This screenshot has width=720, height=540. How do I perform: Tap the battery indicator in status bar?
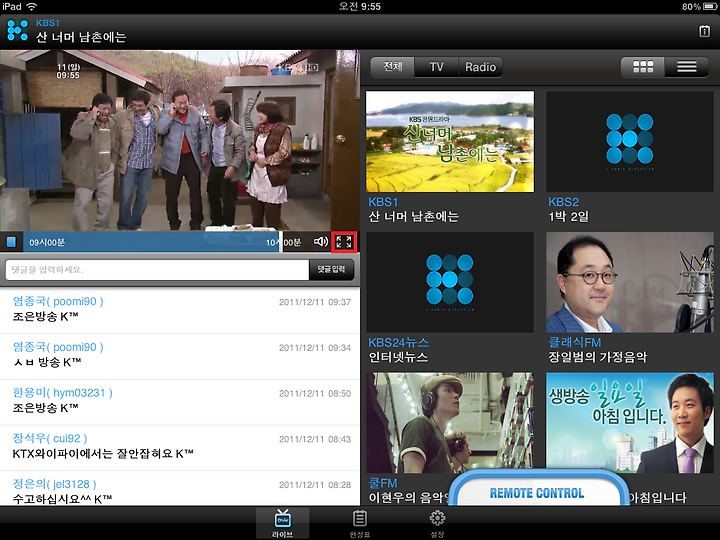click(709, 6)
